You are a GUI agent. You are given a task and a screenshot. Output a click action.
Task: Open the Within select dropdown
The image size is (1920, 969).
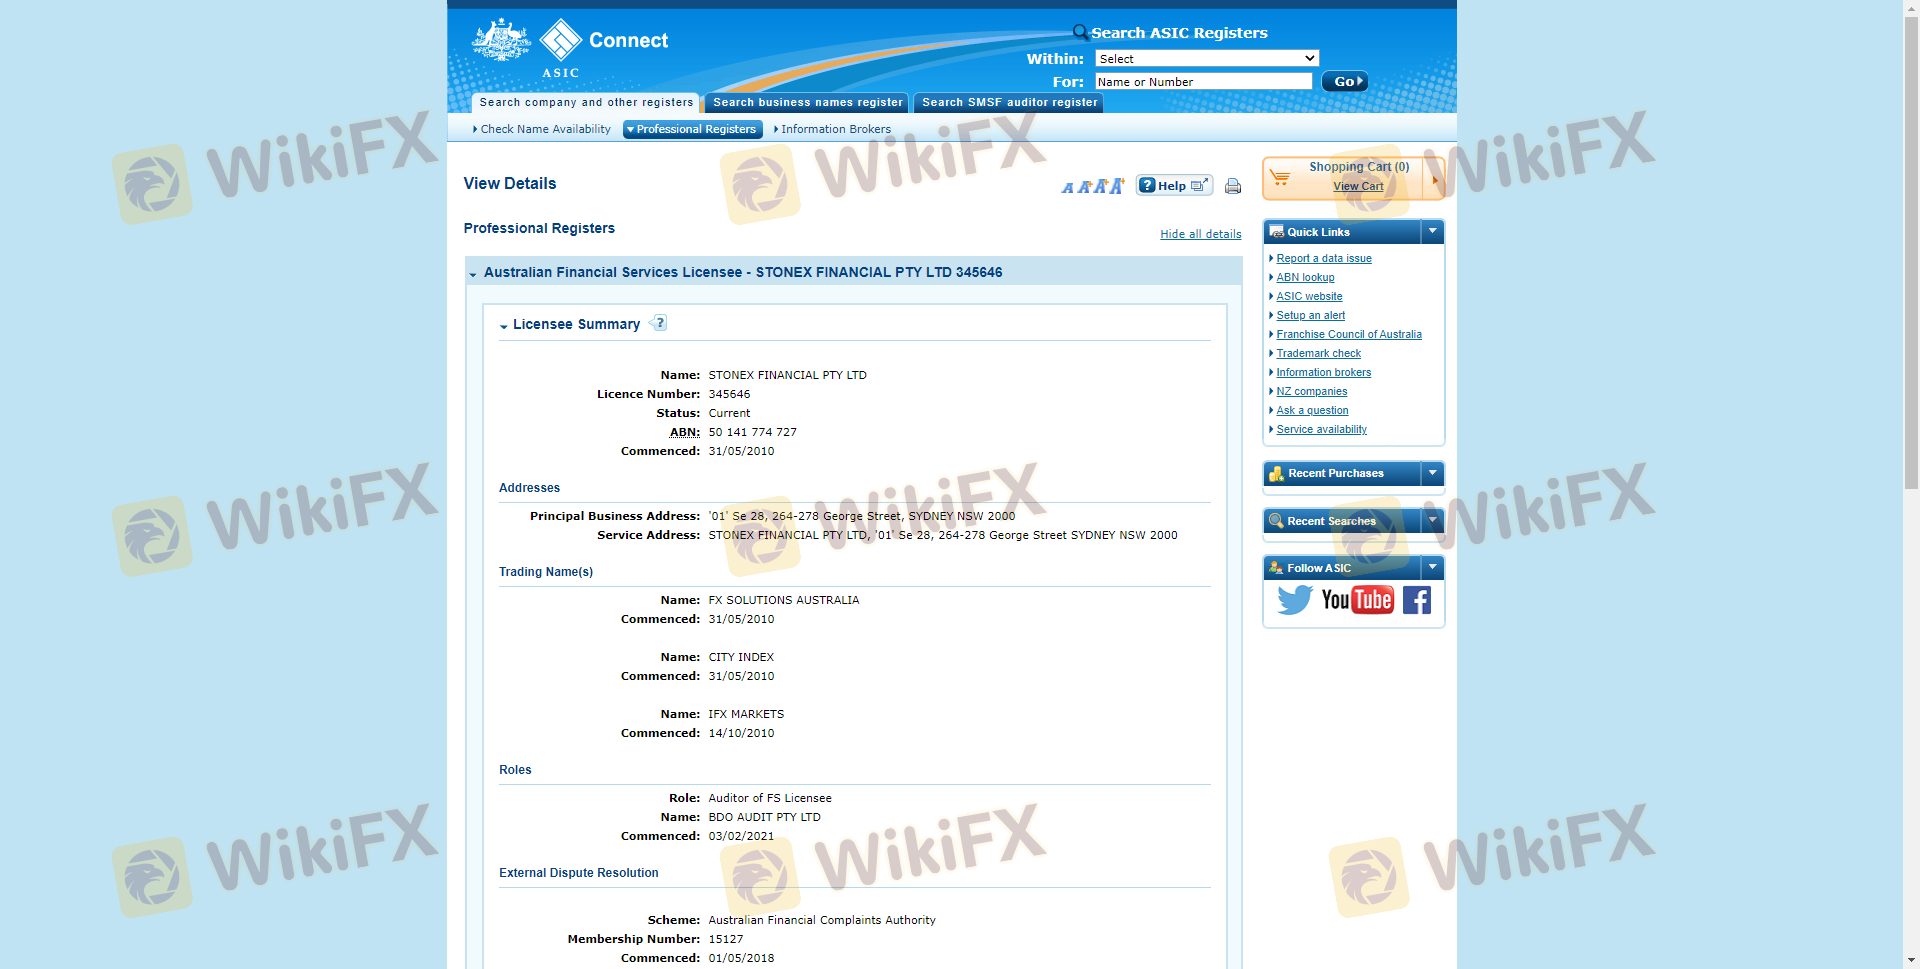coord(1207,59)
